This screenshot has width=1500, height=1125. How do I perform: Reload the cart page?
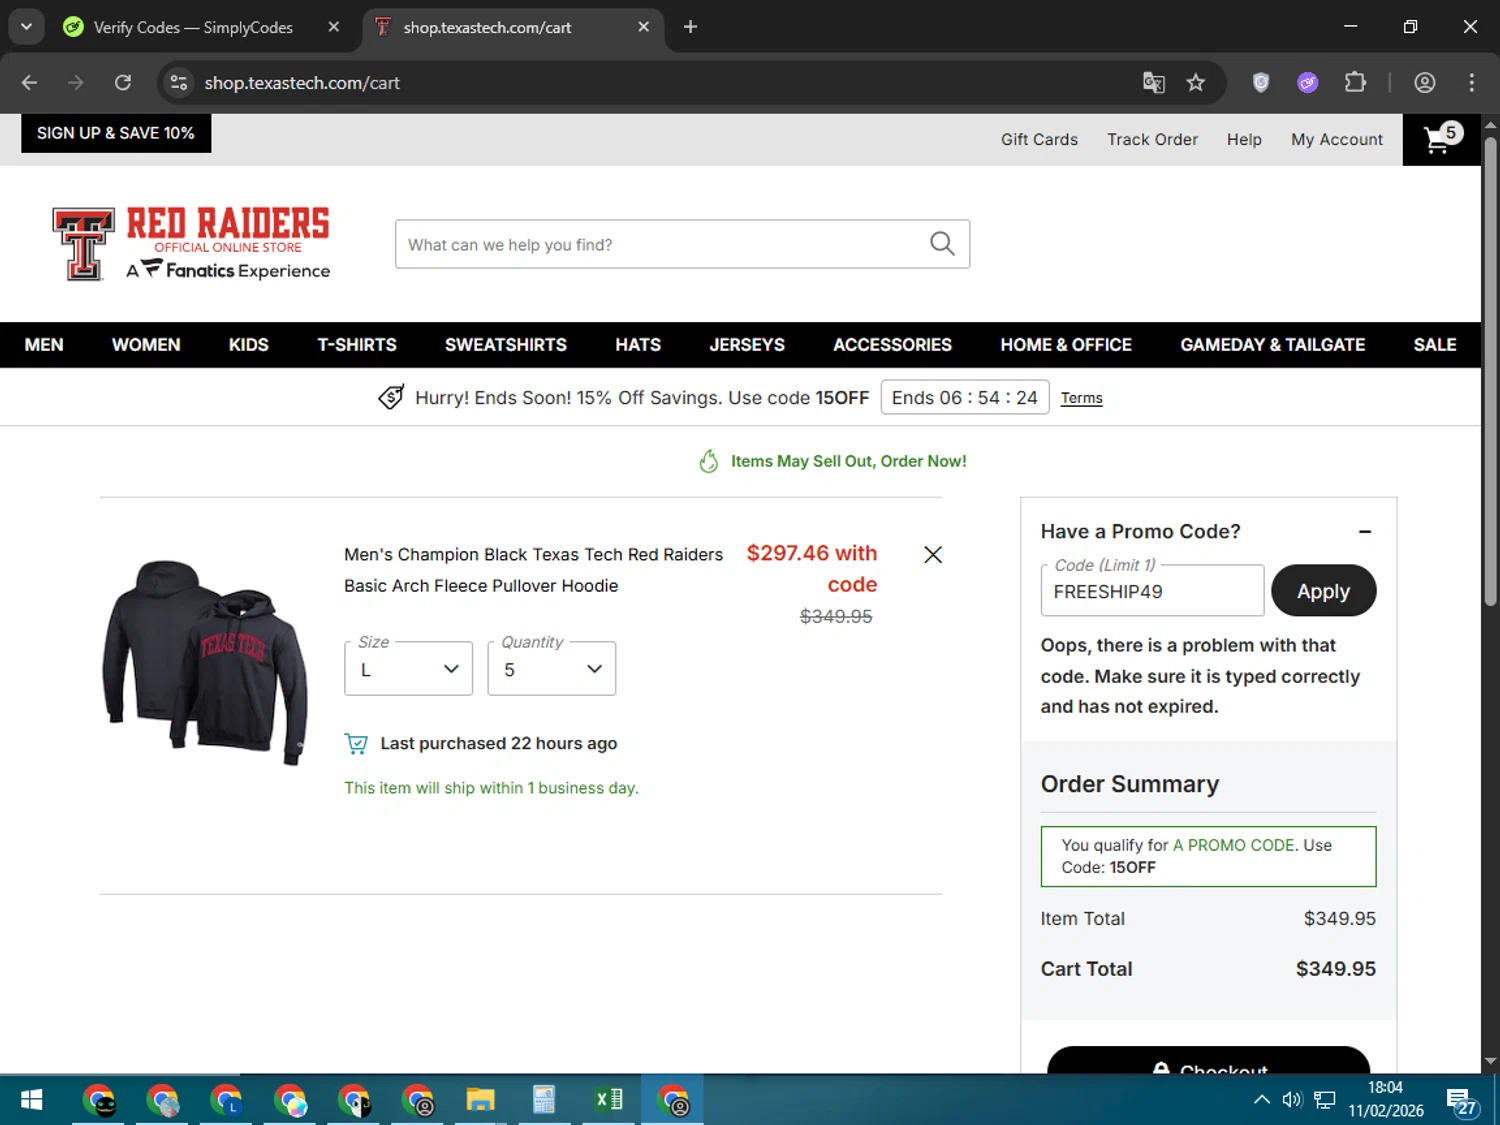coord(123,83)
